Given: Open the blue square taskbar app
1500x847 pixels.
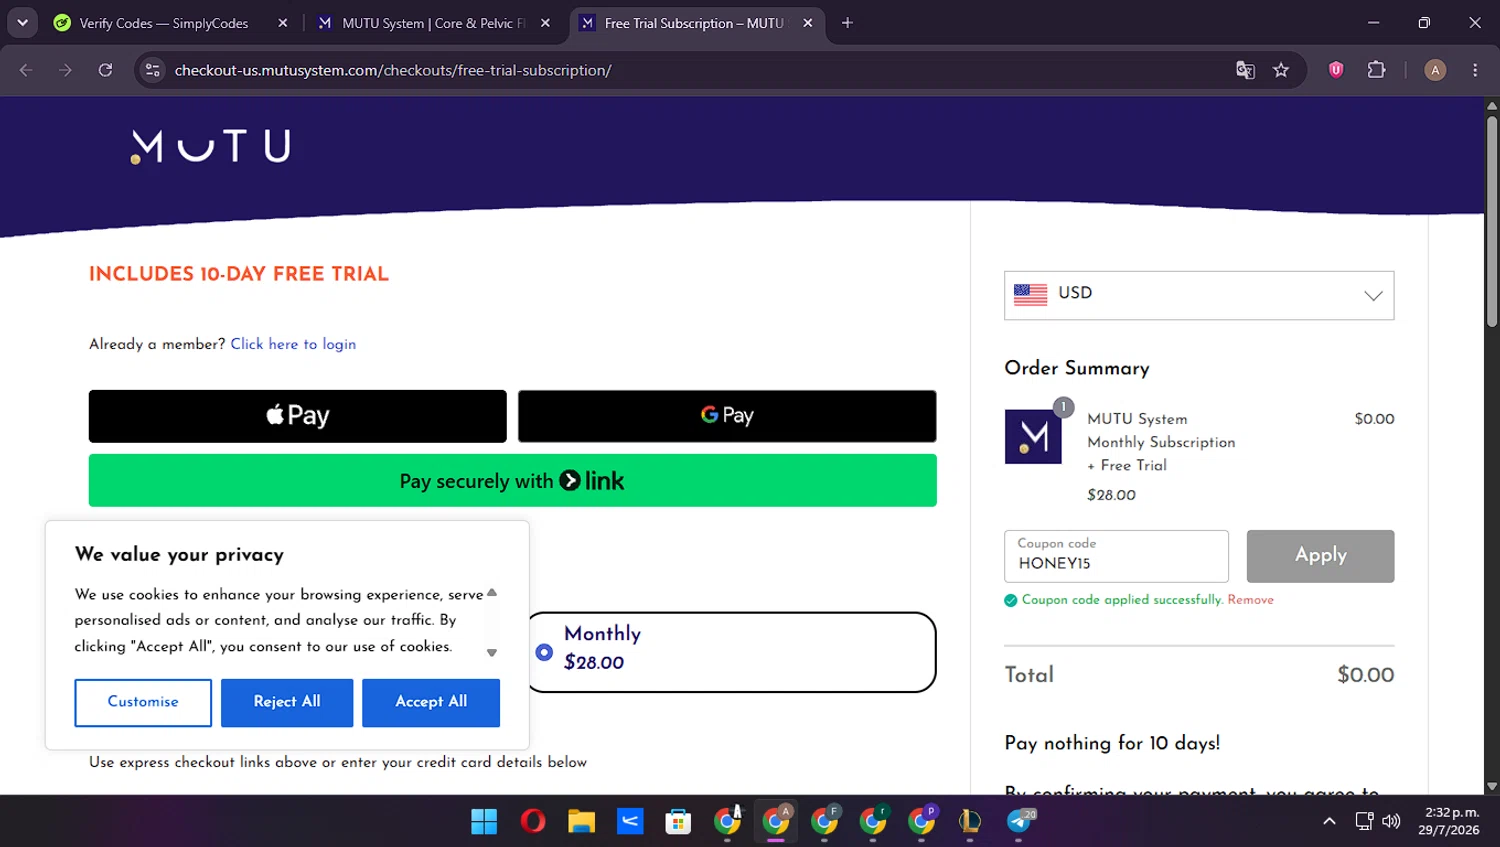Looking at the screenshot, I should point(630,821).
